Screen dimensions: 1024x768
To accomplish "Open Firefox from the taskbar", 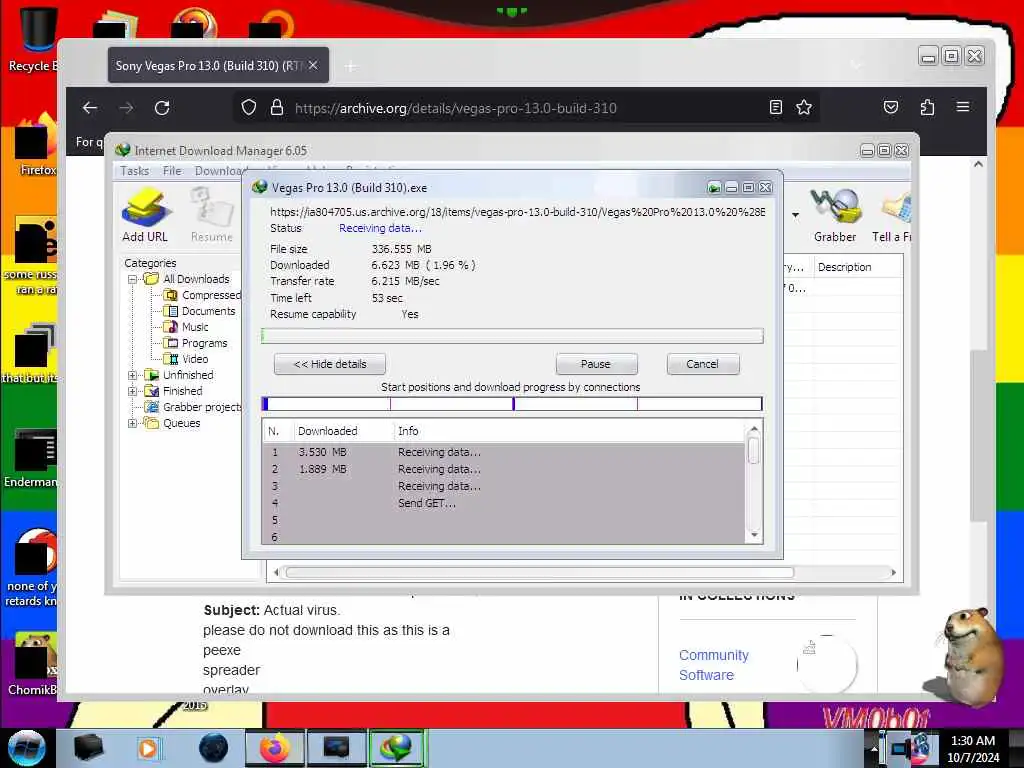I will coord(275,748).
